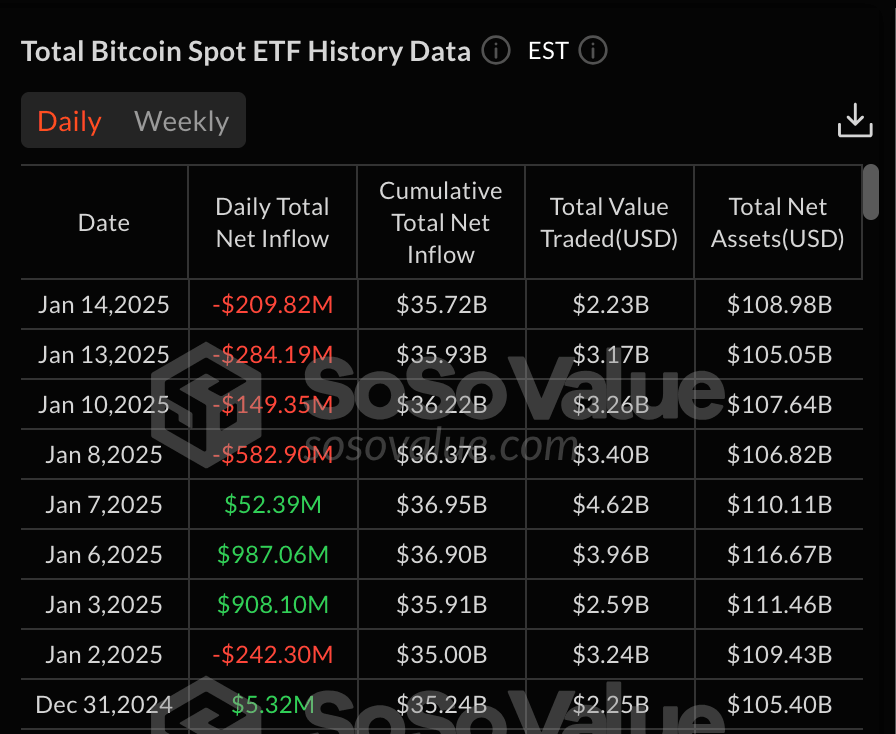Select the Daily tab
Screen dimensions: 896x734
[69, 121]
